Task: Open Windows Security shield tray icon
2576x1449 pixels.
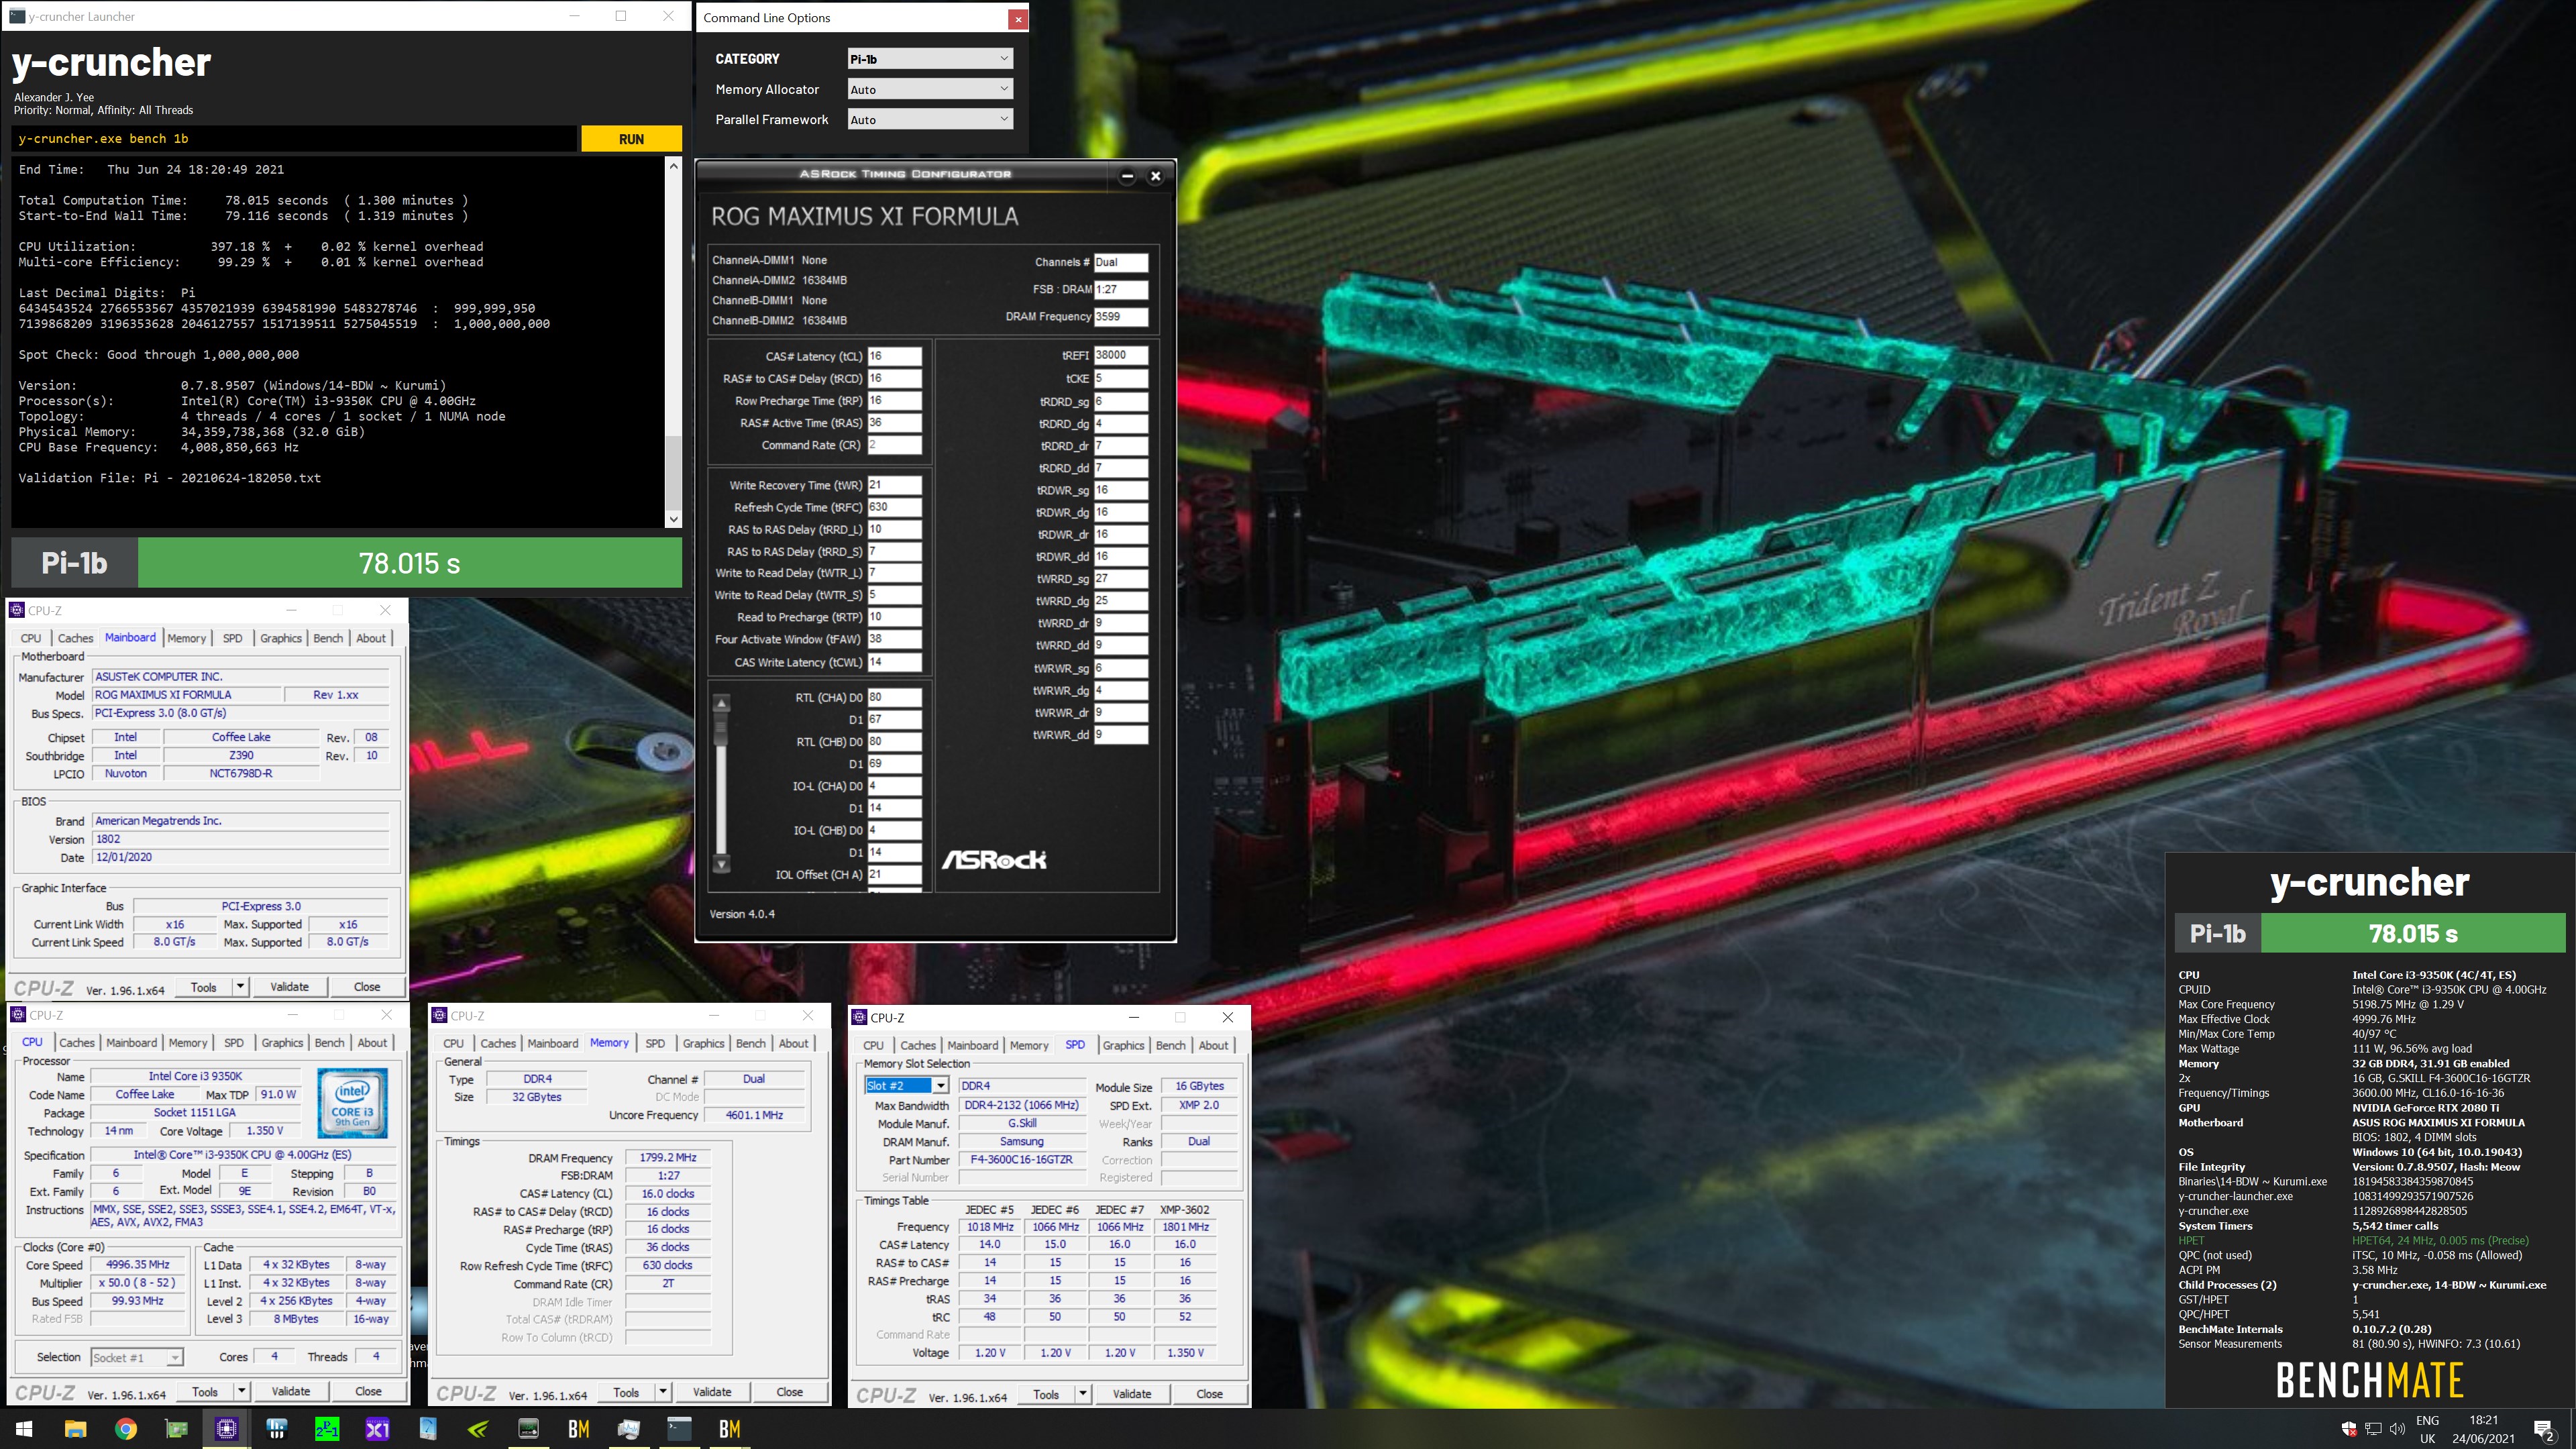Action: click(x=2349, y=1429)
